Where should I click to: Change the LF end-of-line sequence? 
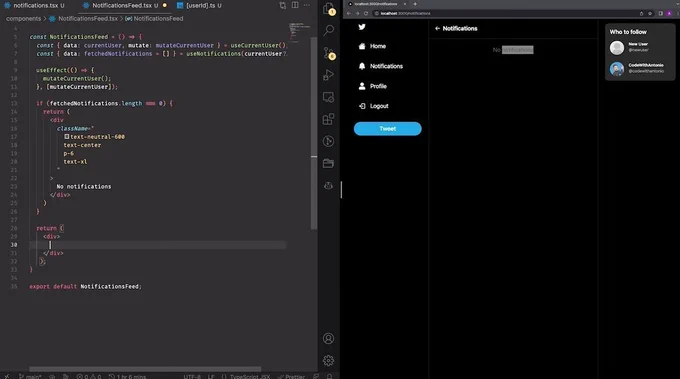[211, 376]
